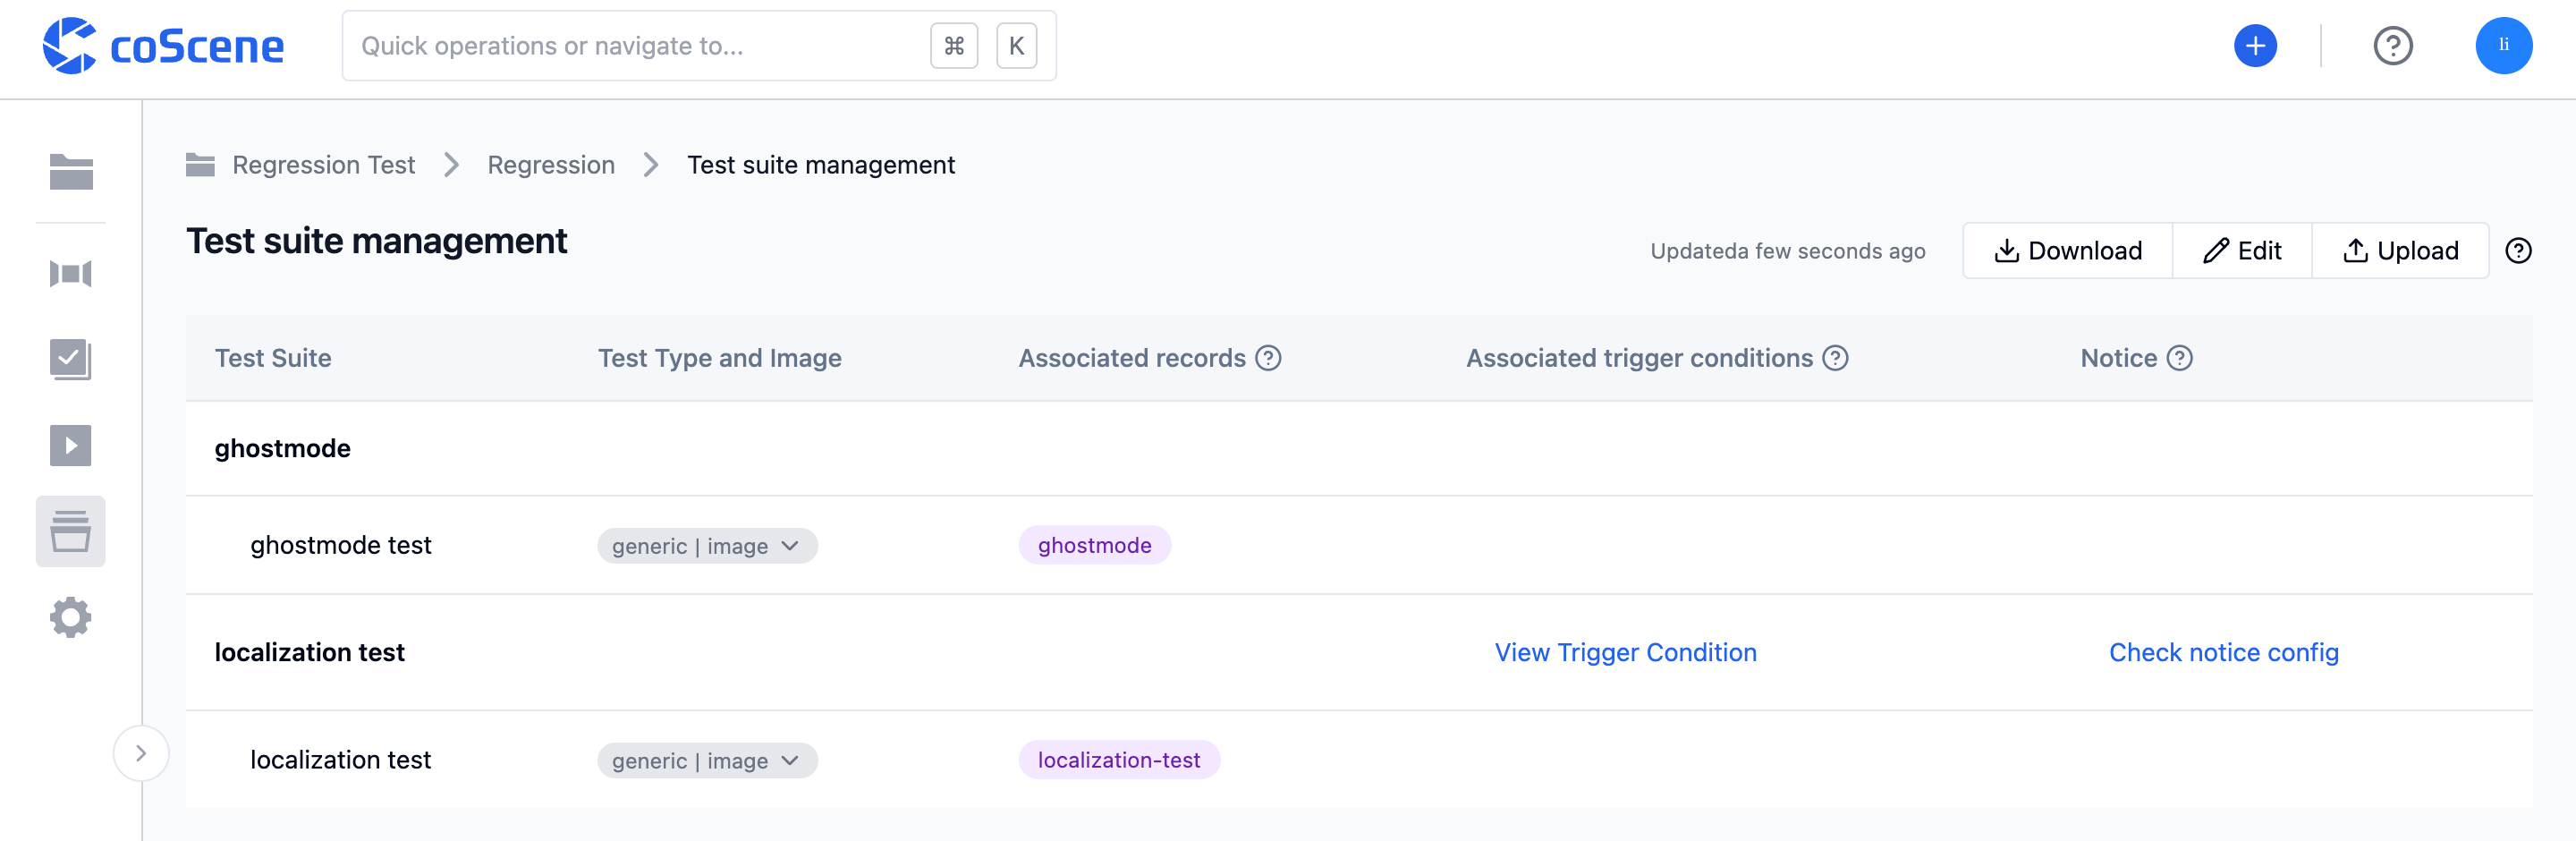This screenshot has height=841, width=2576.
Task: Open the localization test generic | image dropdown
Action: (707, 761)
